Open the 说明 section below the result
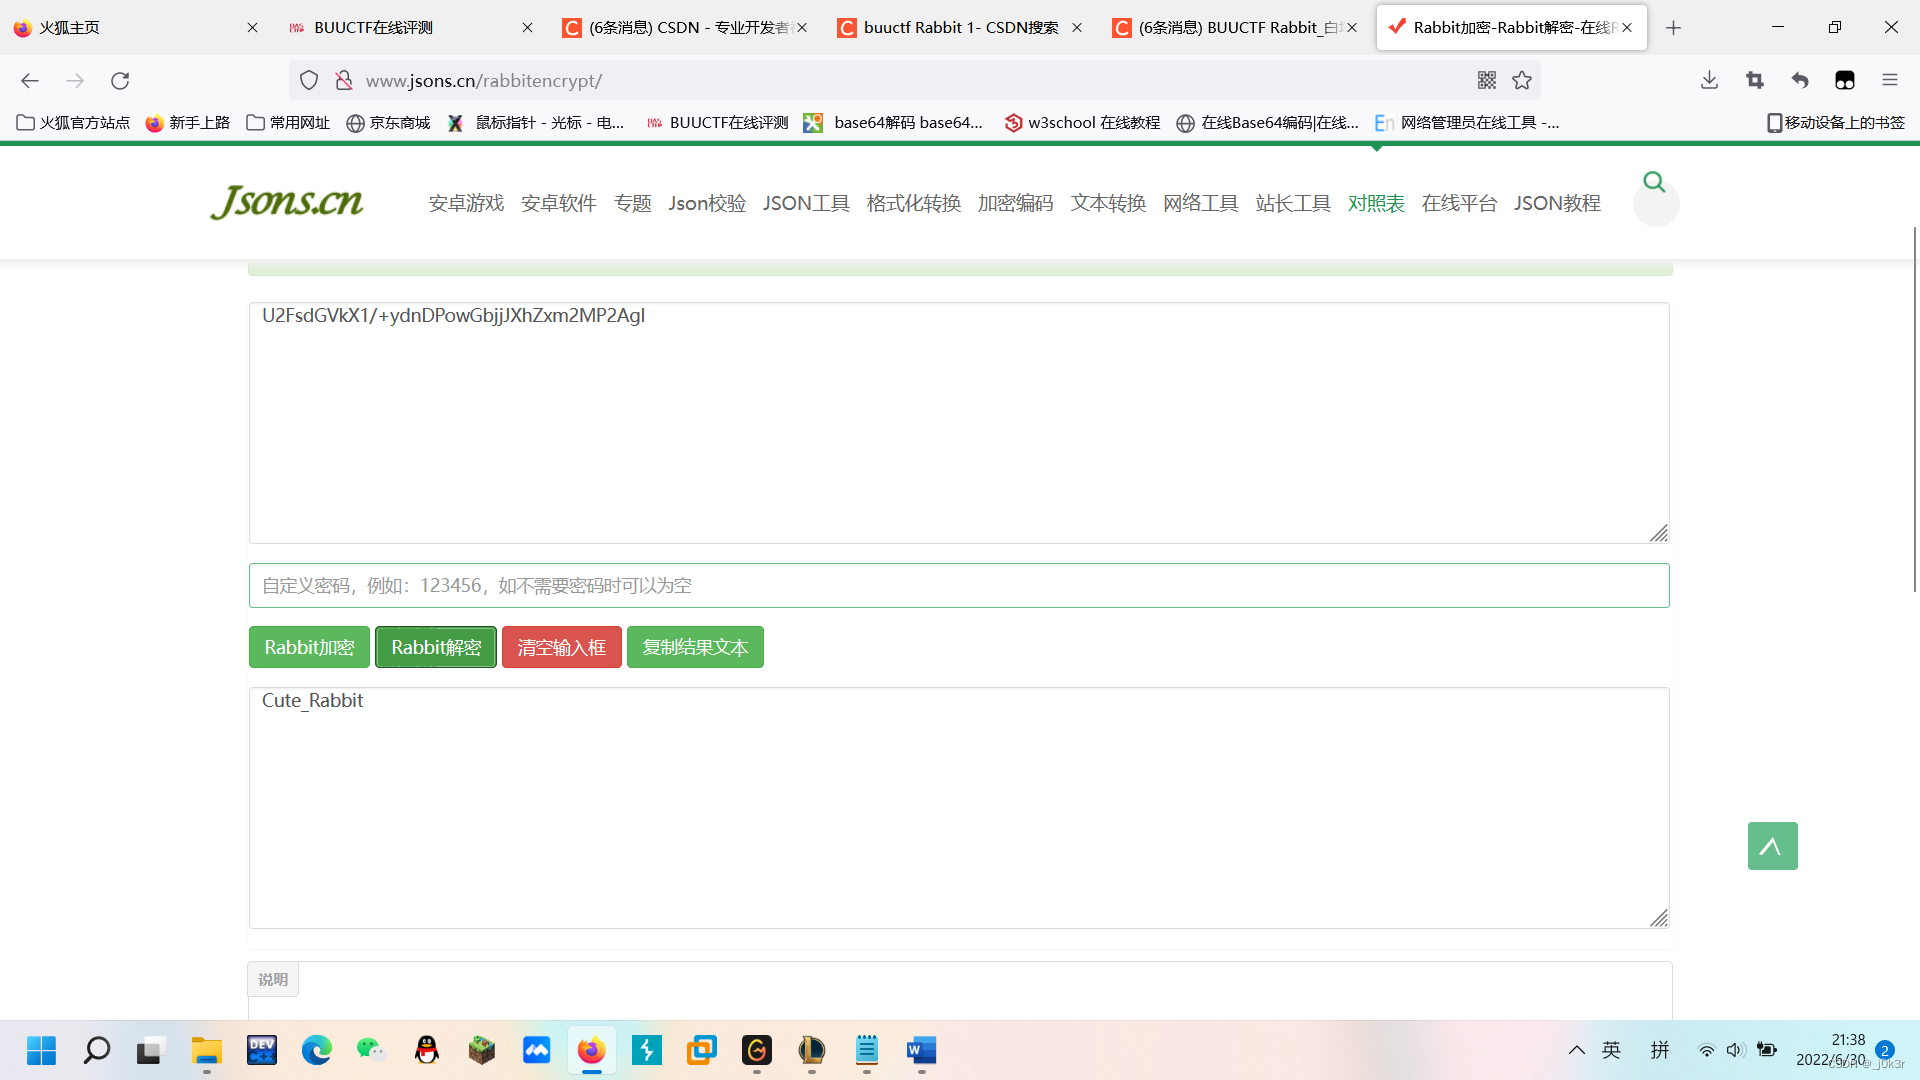 [x=272, y=979]
